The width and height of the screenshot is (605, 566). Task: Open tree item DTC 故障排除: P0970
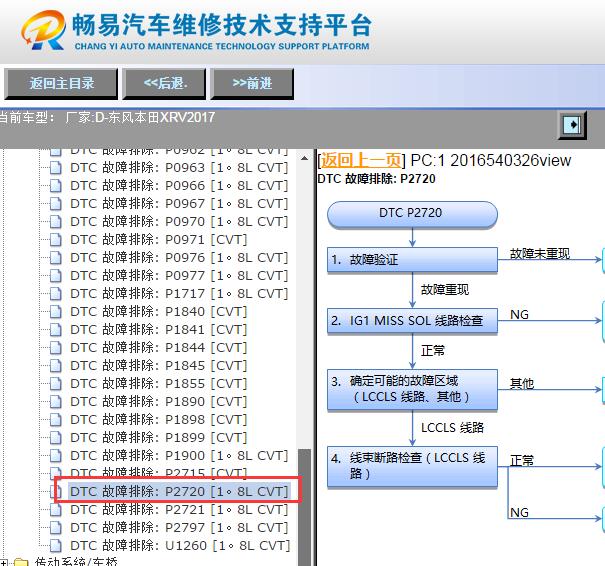[179, 222]
